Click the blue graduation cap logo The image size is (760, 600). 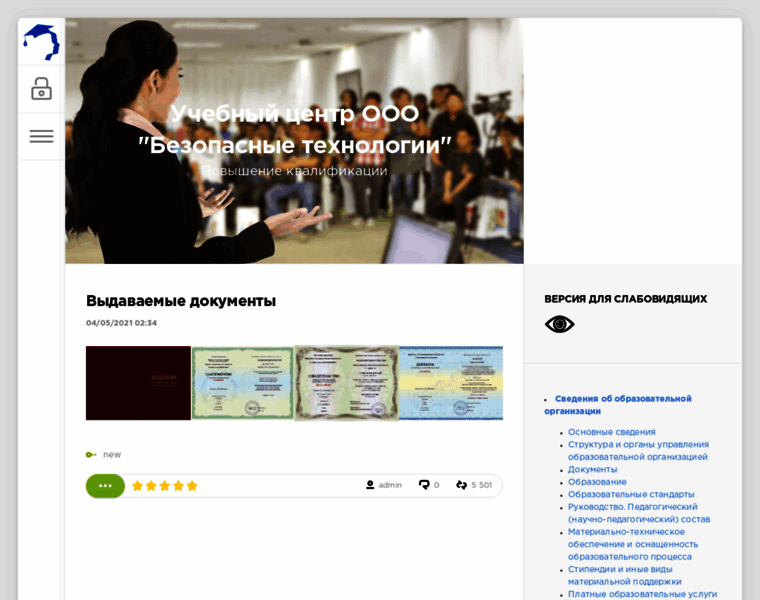[41, 42]
